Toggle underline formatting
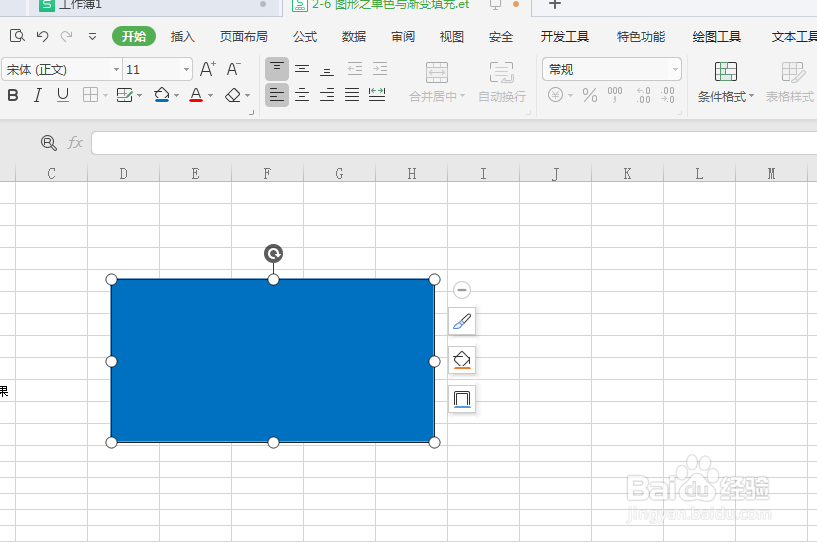The image size is (817, 542). (63, 95)
